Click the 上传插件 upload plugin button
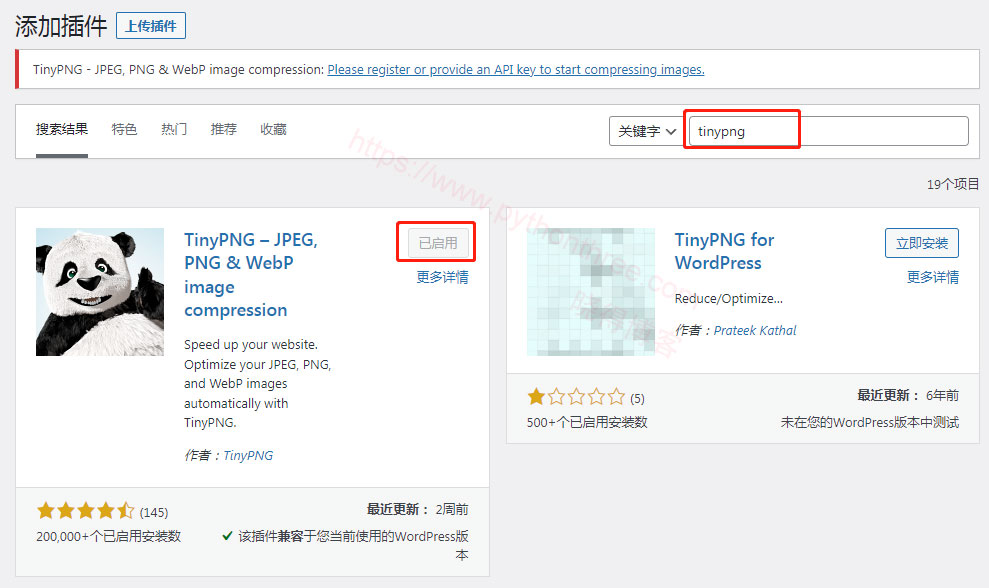 click(x=151, y=26)
